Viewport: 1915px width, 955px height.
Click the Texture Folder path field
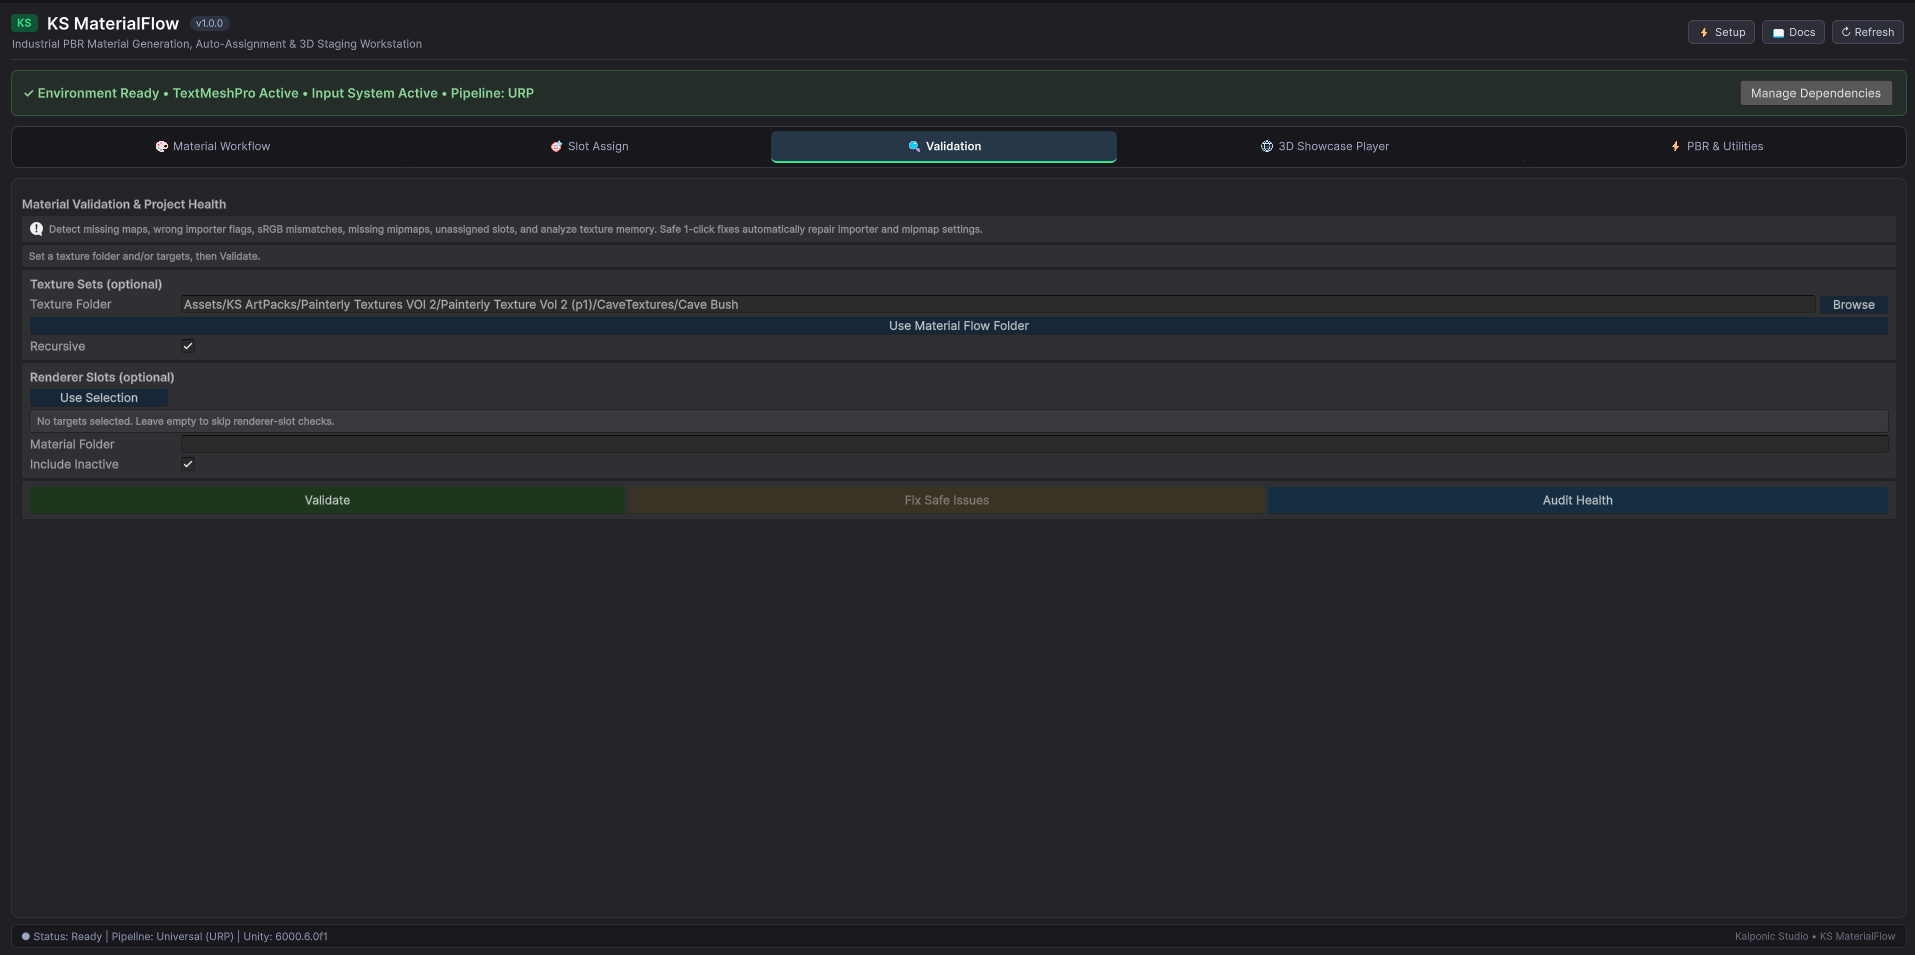click(998, 305)
